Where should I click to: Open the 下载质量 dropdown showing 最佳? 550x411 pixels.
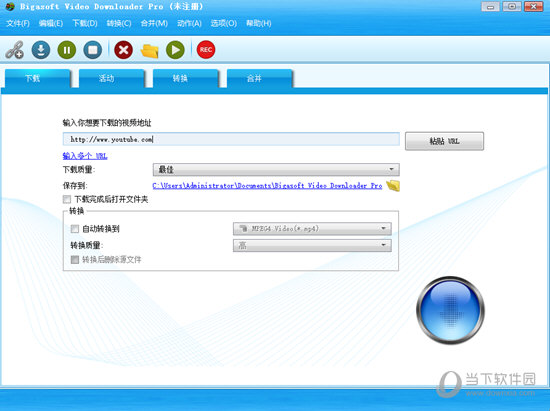click(x=276, y=170)
